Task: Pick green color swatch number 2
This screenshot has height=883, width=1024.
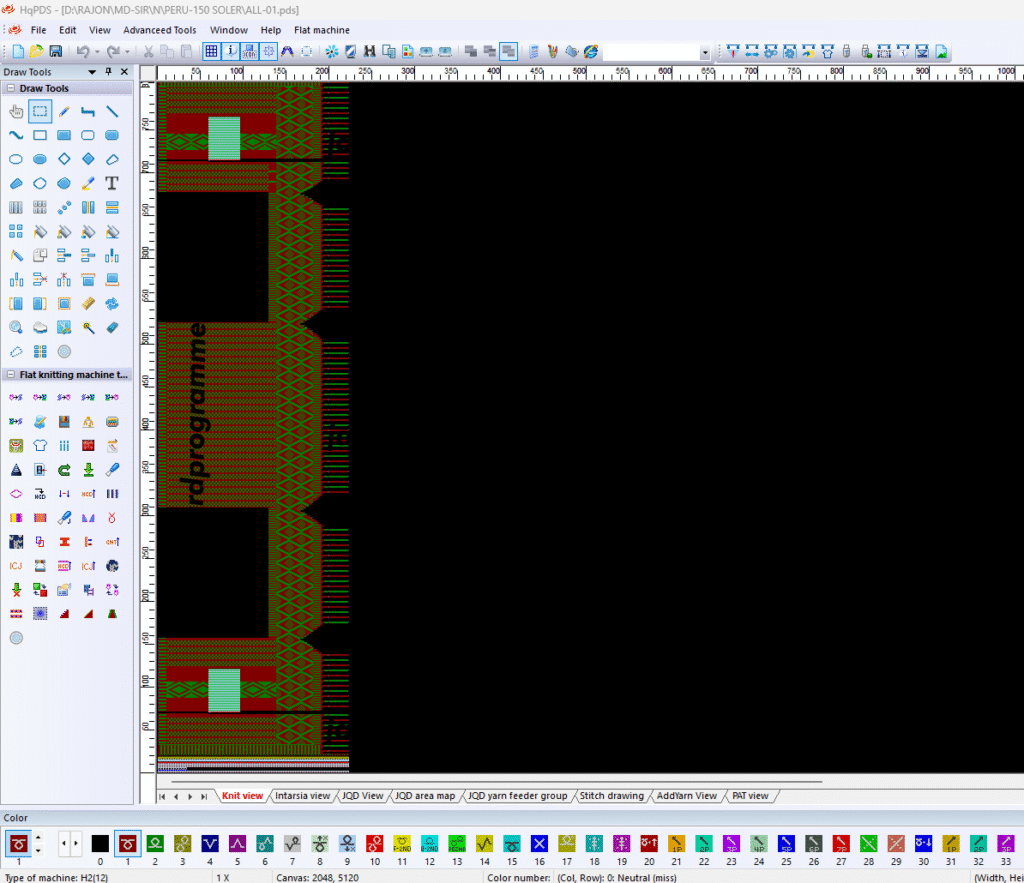Action: (x=155, y=843)
